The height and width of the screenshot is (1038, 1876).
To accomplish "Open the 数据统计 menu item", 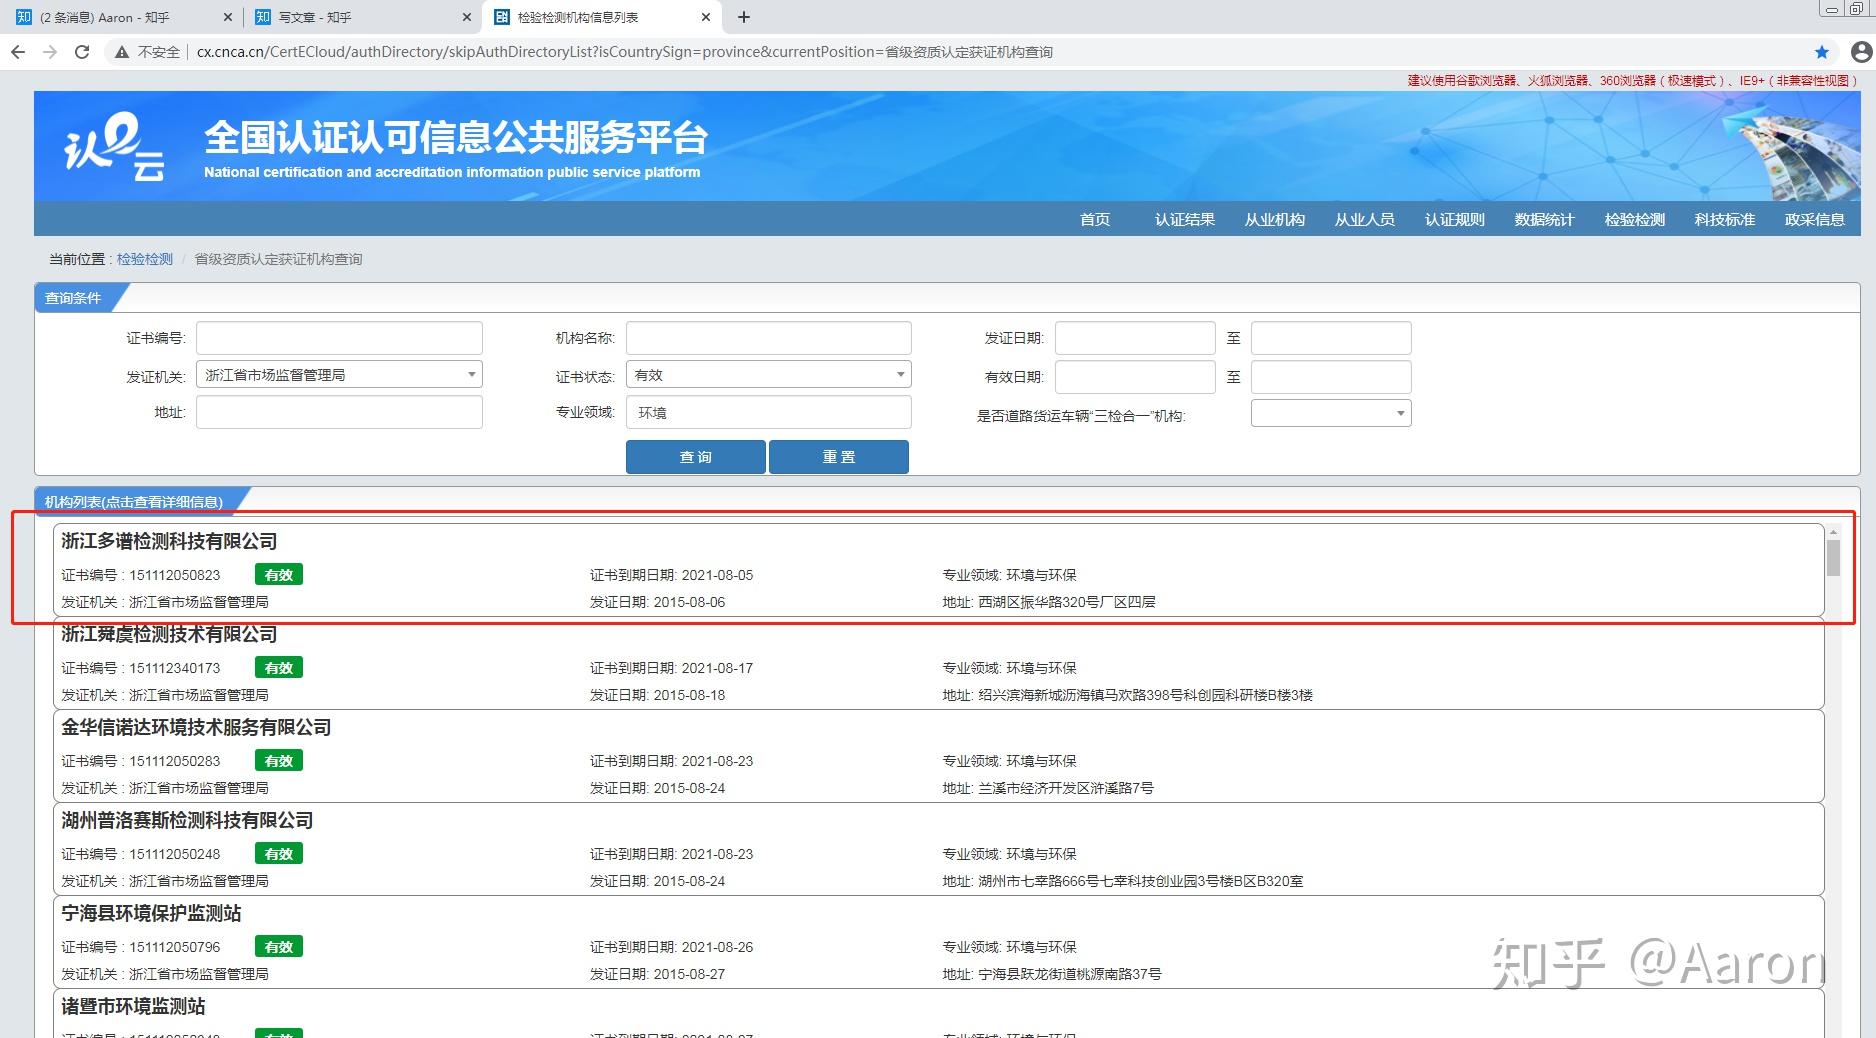I will coord(1543,220).
